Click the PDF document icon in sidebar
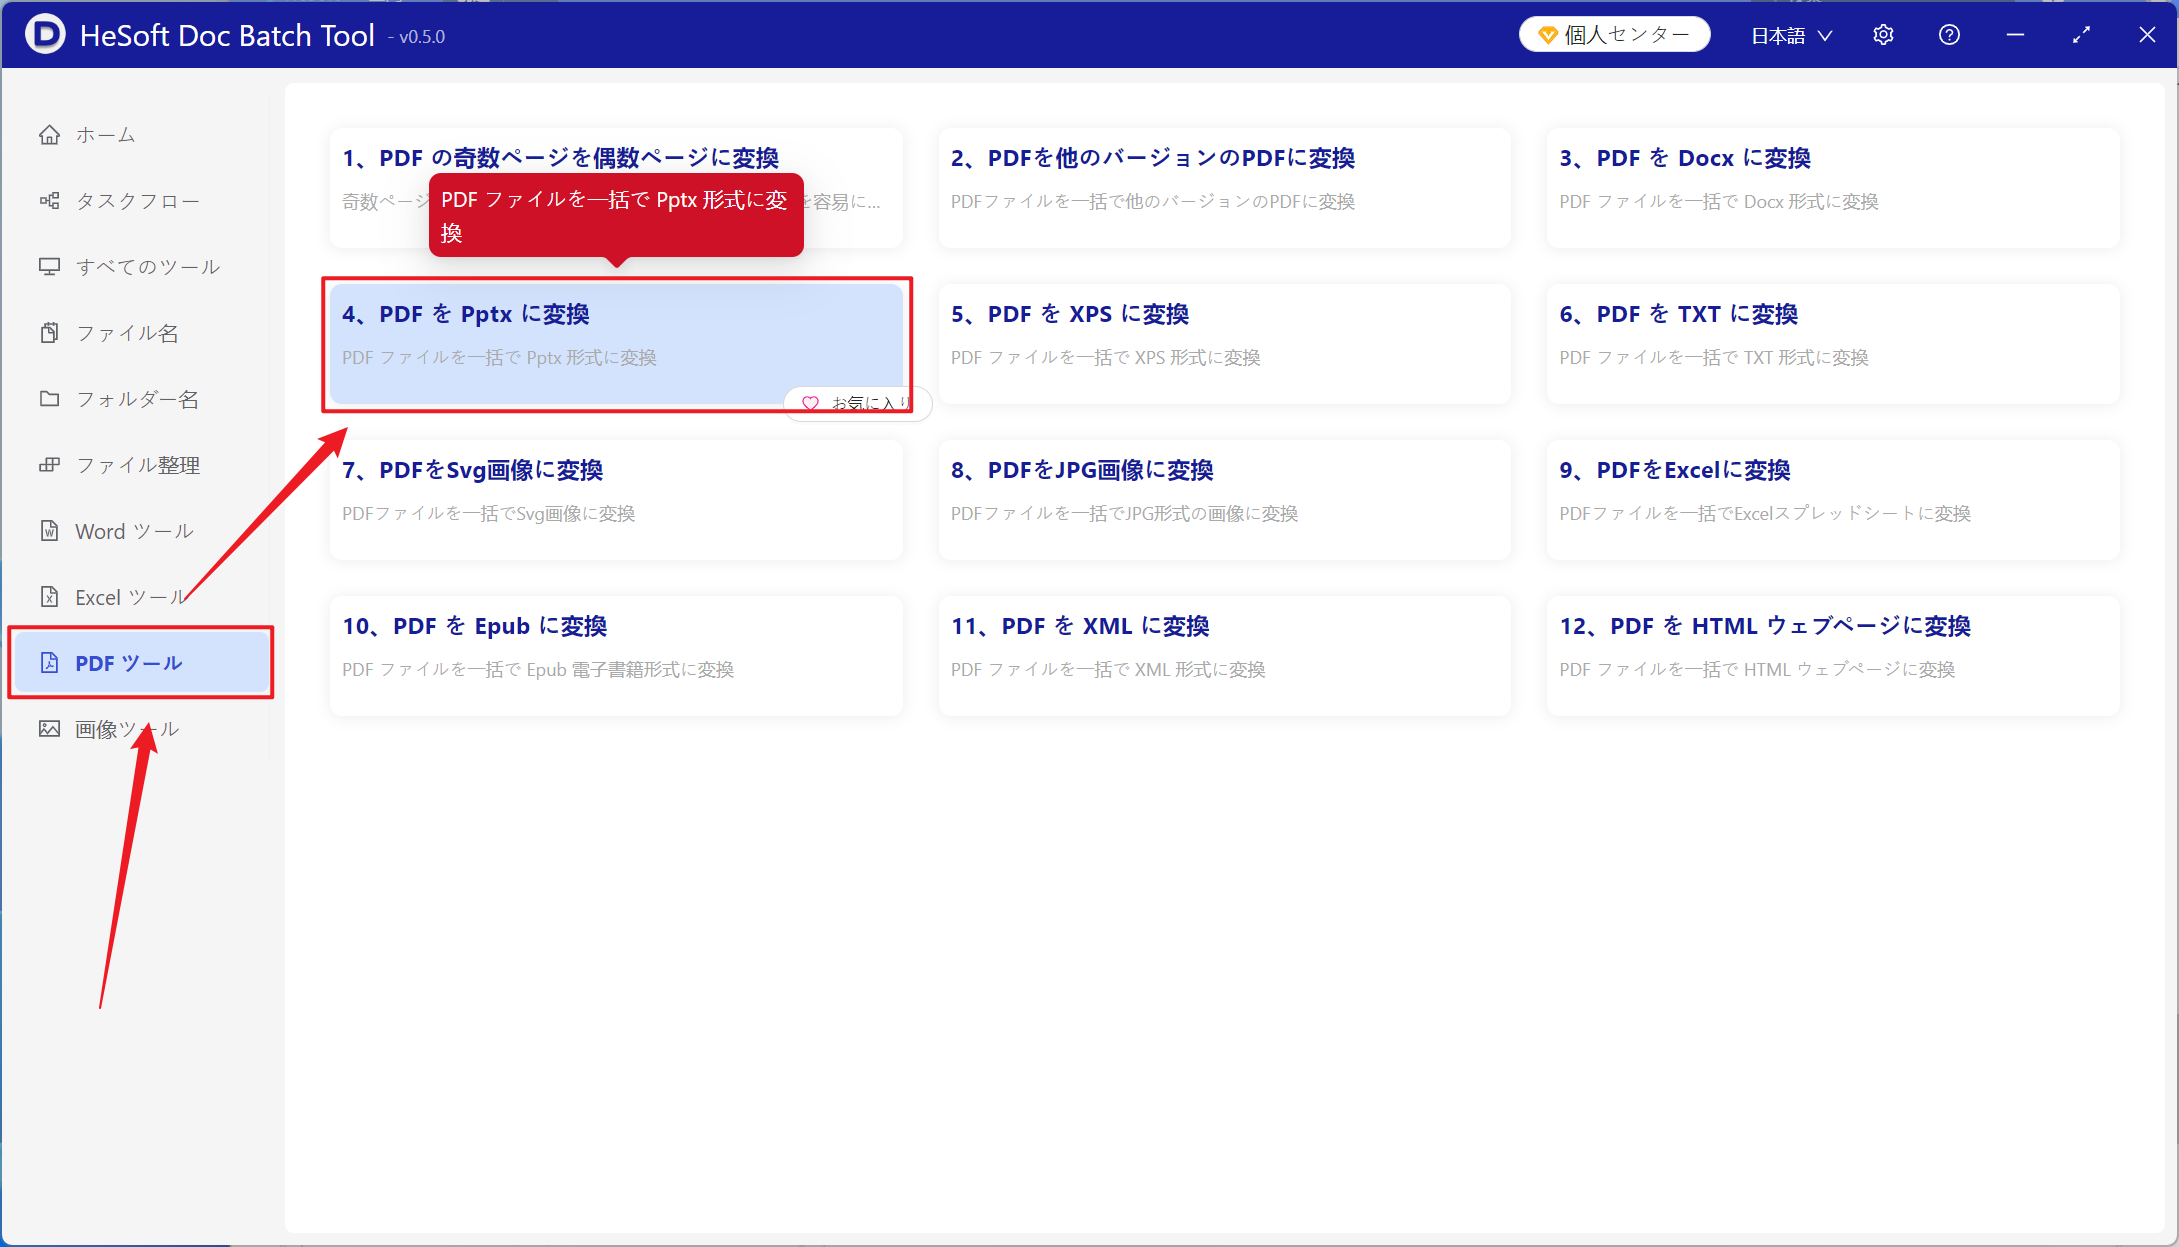 (x=49, y=662)
